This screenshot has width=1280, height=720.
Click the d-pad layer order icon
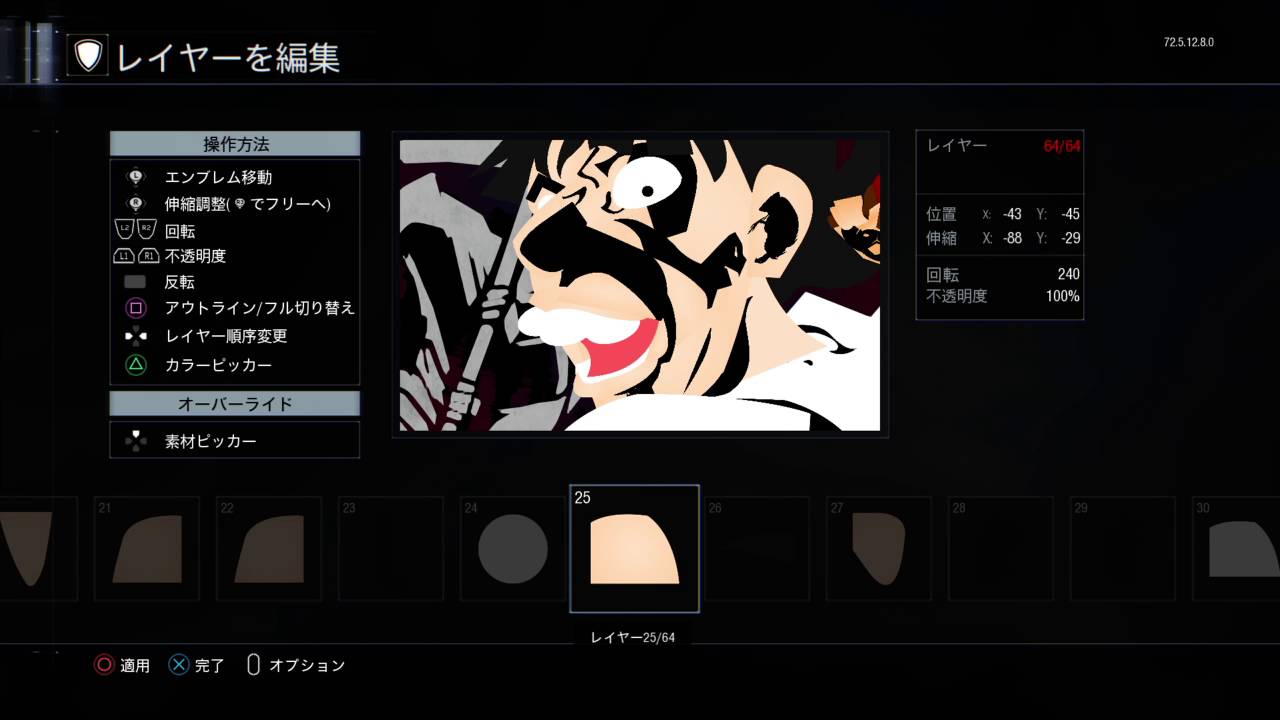point(136,336)
